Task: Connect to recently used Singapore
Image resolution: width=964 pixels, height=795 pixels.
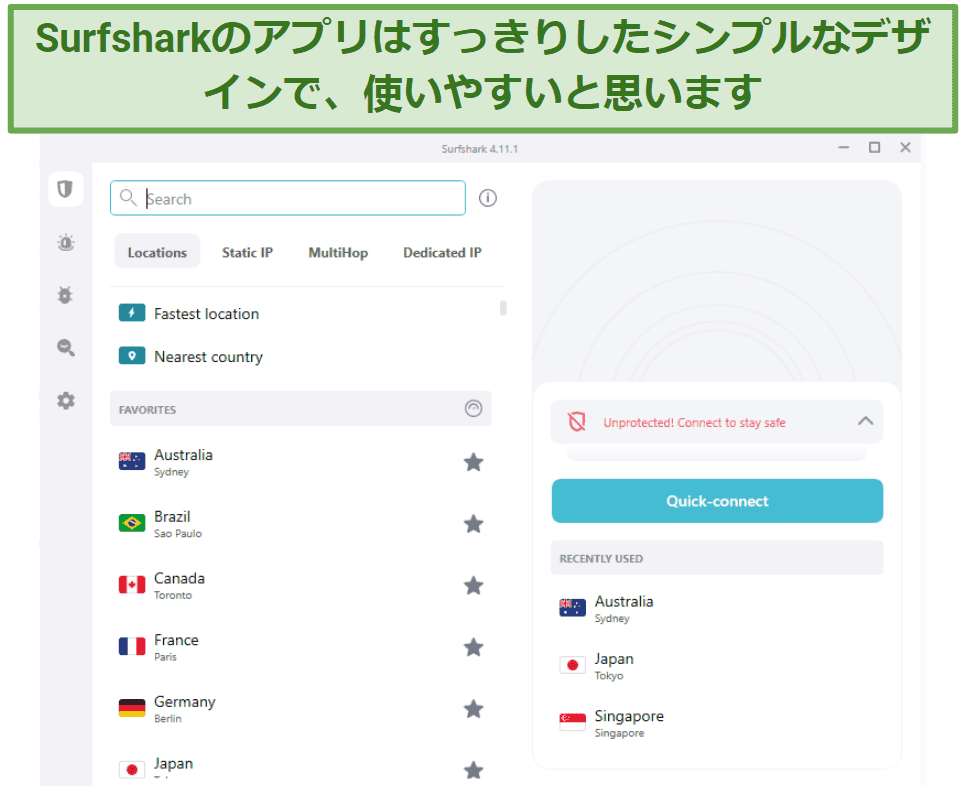Action: point(717,723)
